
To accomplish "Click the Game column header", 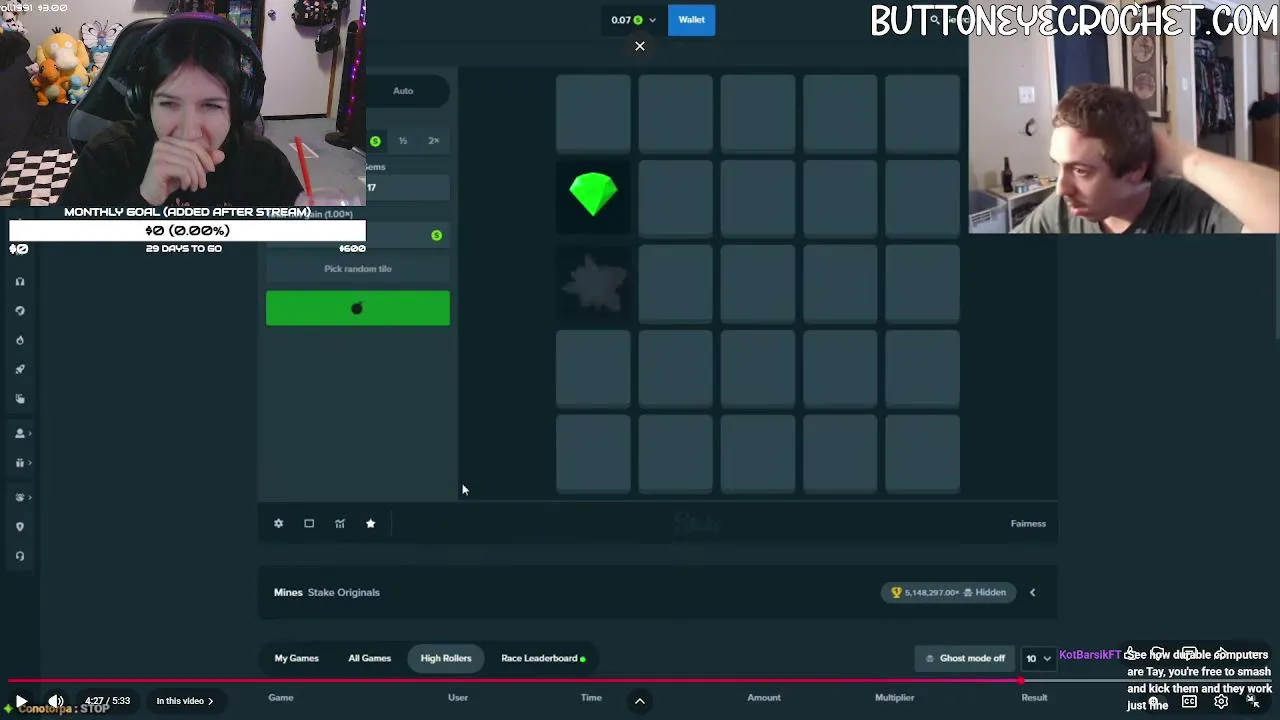I will pos(281,698).
